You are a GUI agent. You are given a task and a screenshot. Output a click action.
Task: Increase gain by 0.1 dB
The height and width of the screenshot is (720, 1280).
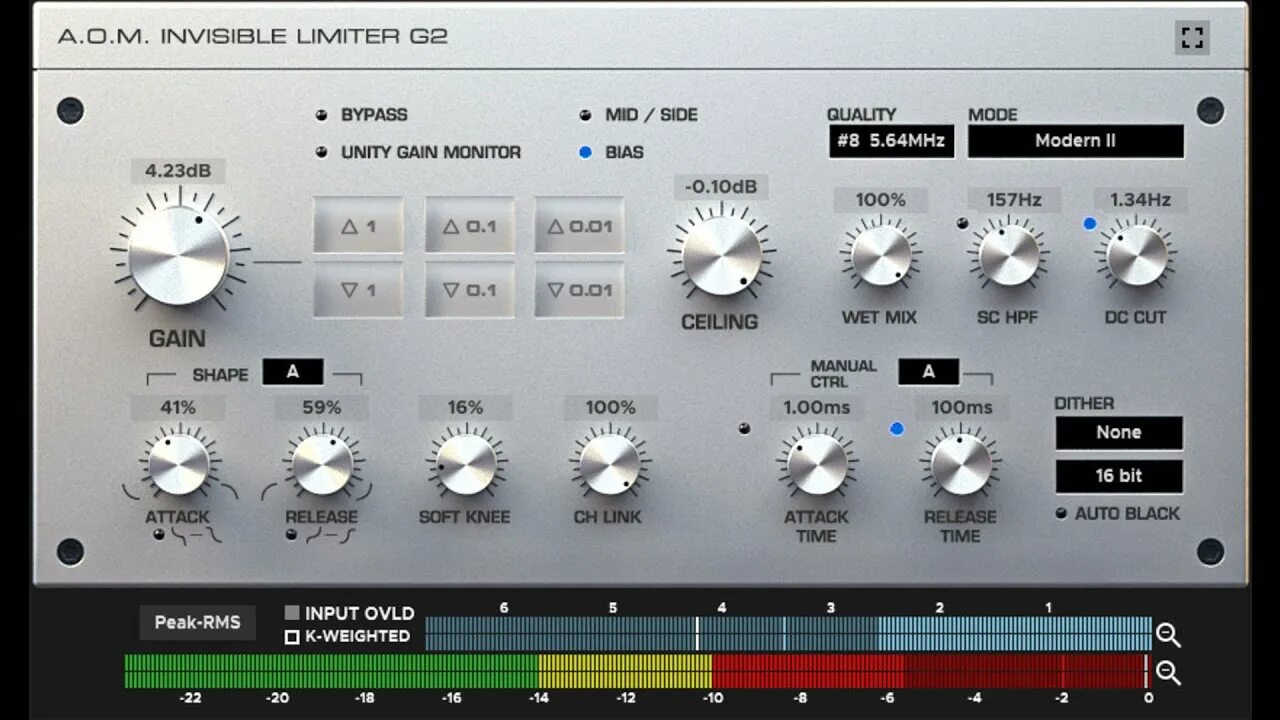click(469, 226)
